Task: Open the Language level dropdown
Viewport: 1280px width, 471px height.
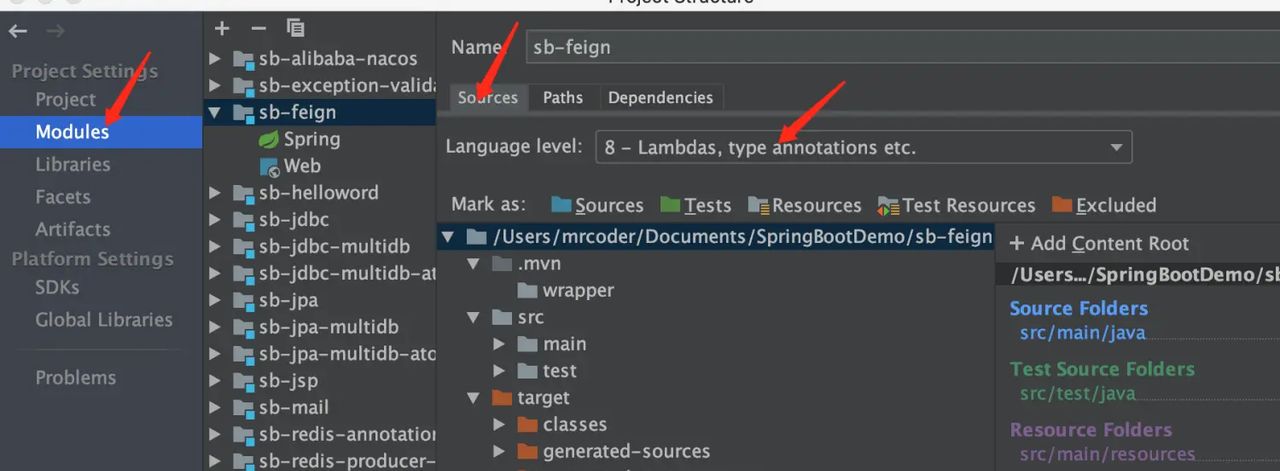Action: tap(863, 147)
